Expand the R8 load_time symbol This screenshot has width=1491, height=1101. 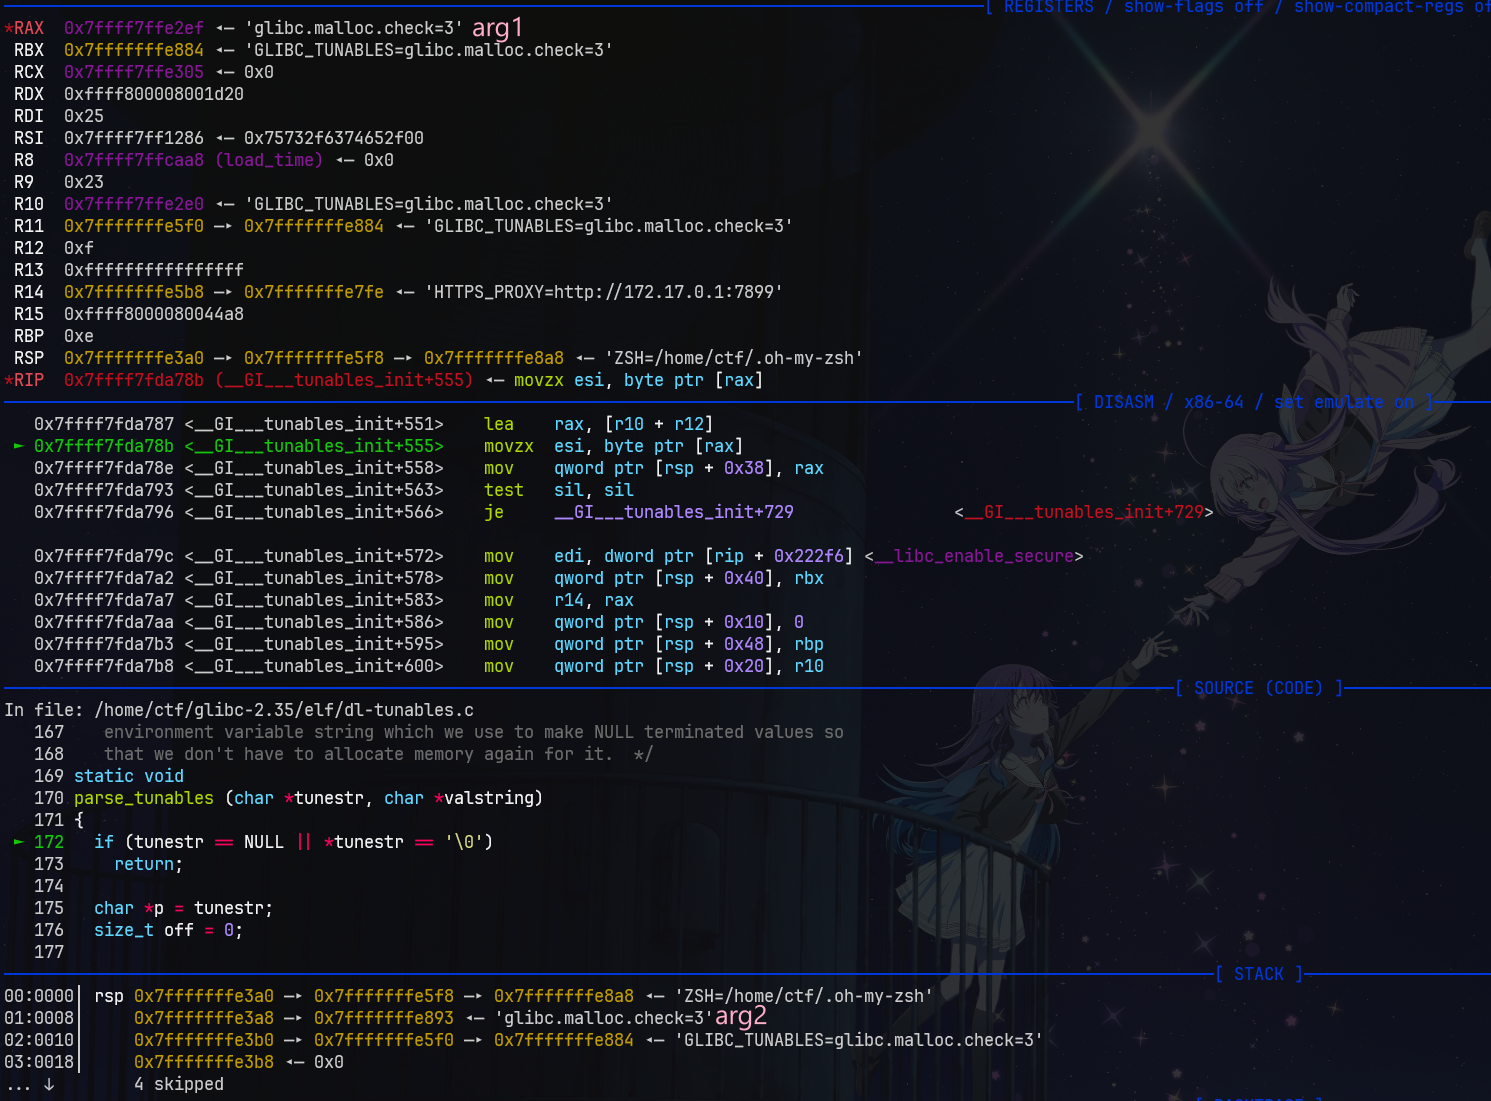pyautogui.click(x=269, y=160)
